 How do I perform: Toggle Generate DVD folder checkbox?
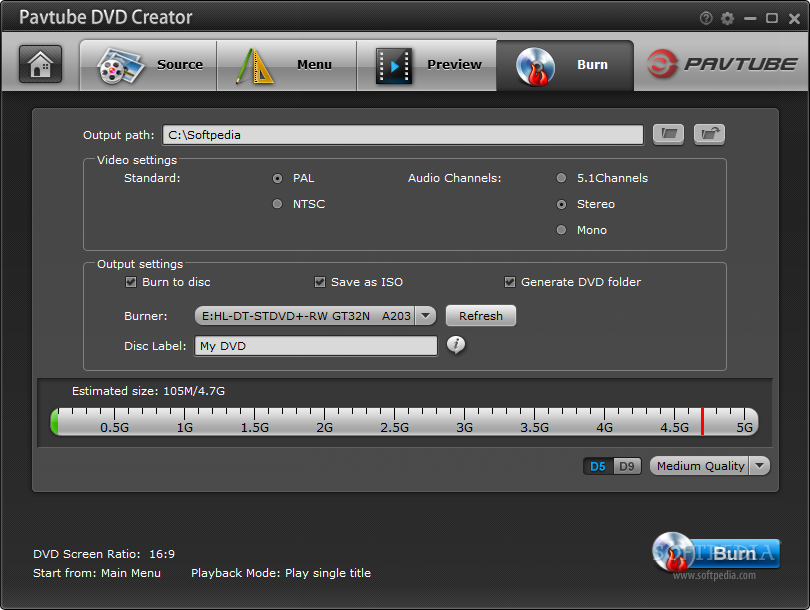click(x=510, y=282)
